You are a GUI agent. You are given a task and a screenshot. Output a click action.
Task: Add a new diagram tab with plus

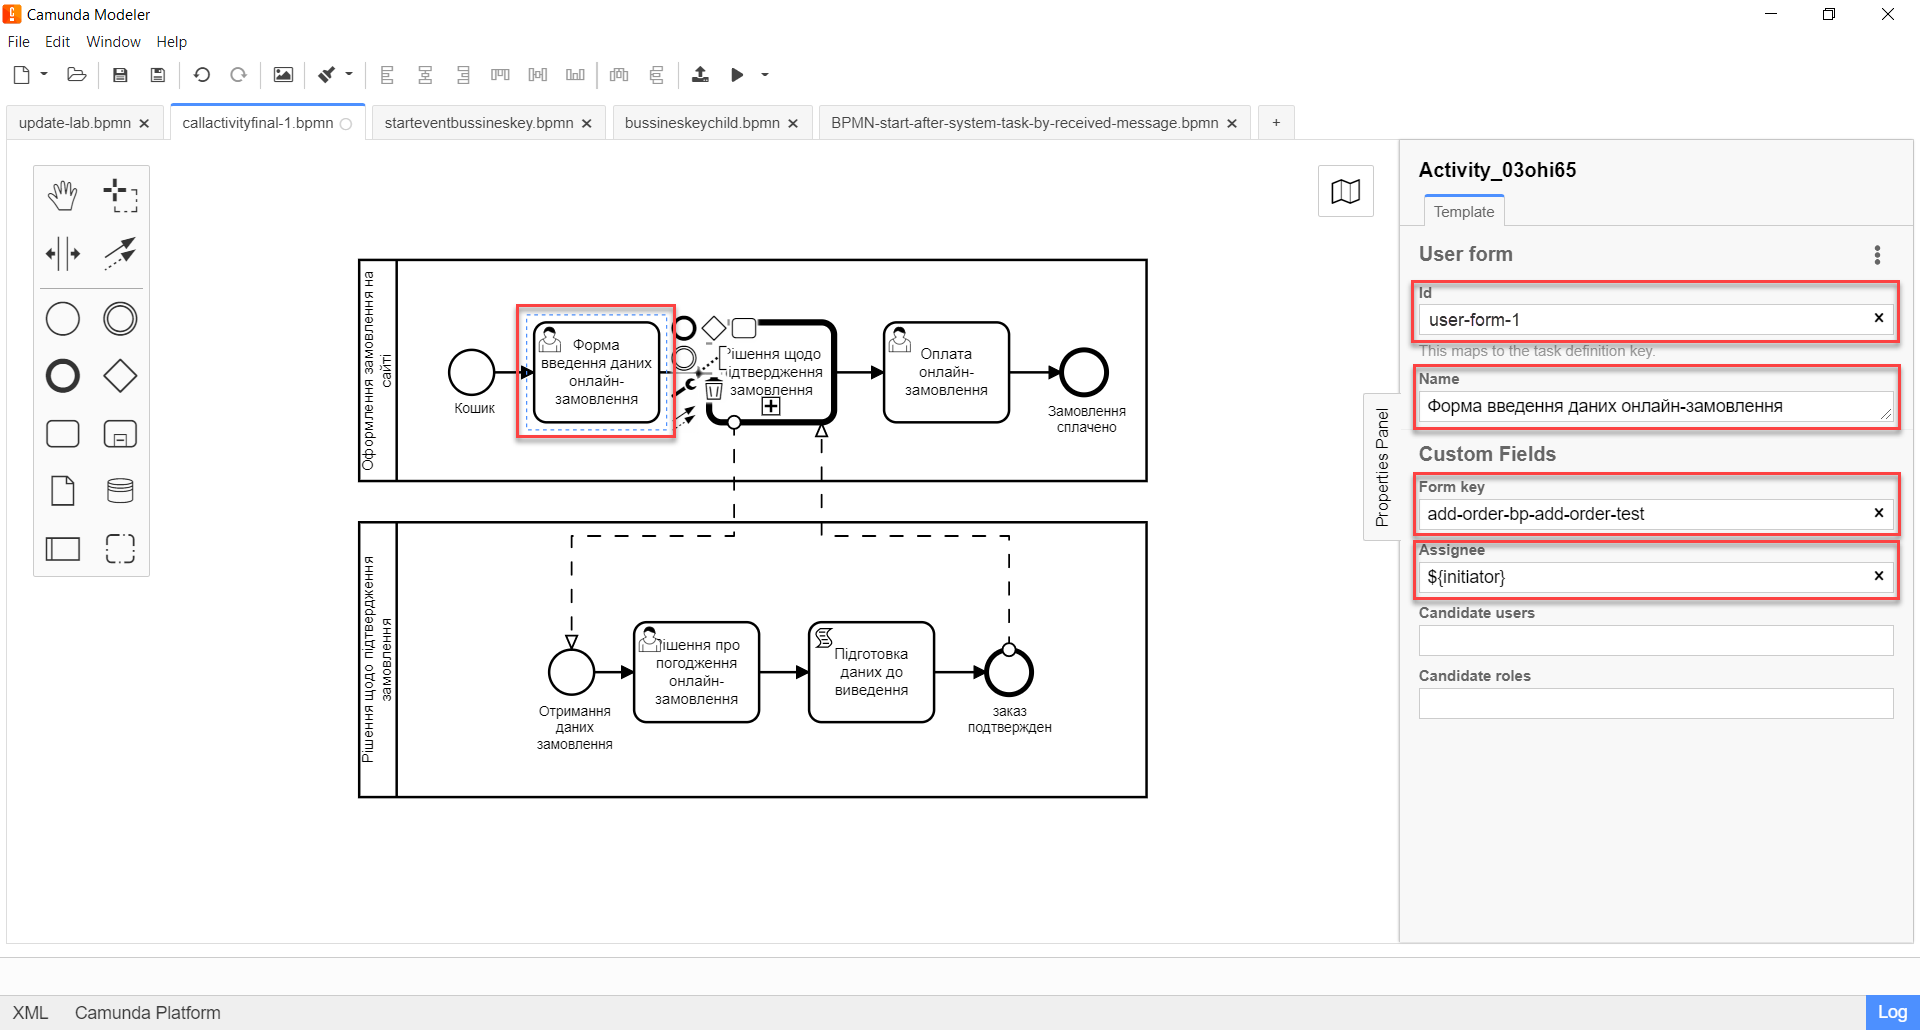(x=1276, y=123)
